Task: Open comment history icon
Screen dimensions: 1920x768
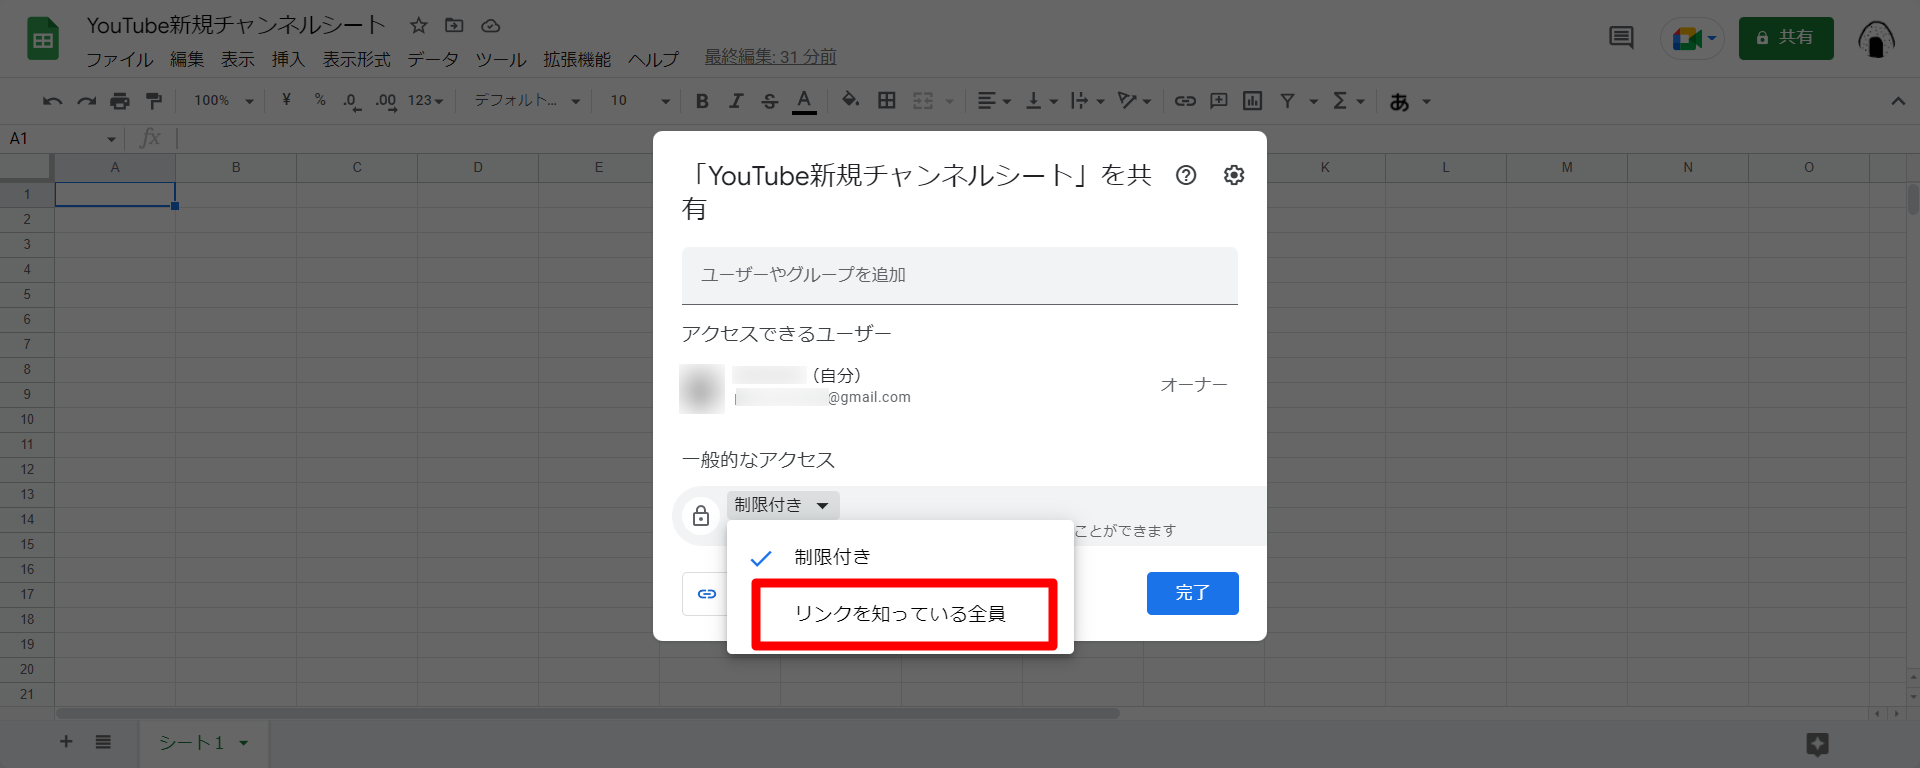Action: pos(1621,38)
